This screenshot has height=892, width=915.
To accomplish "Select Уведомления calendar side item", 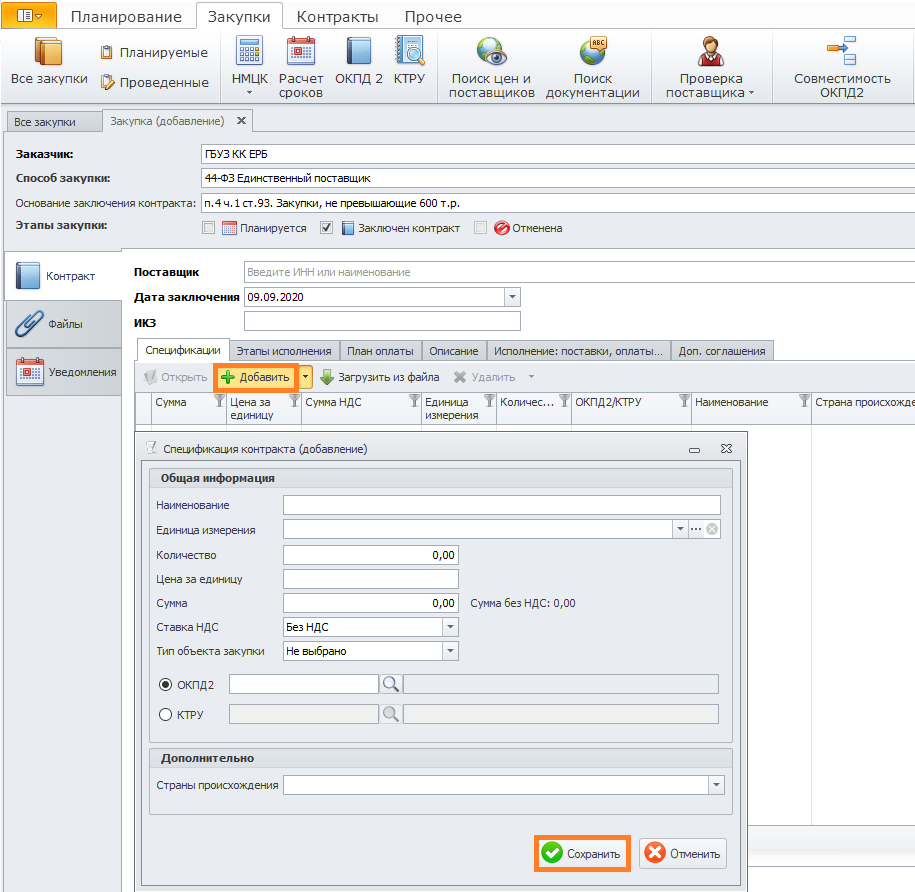I will [64, 372].
